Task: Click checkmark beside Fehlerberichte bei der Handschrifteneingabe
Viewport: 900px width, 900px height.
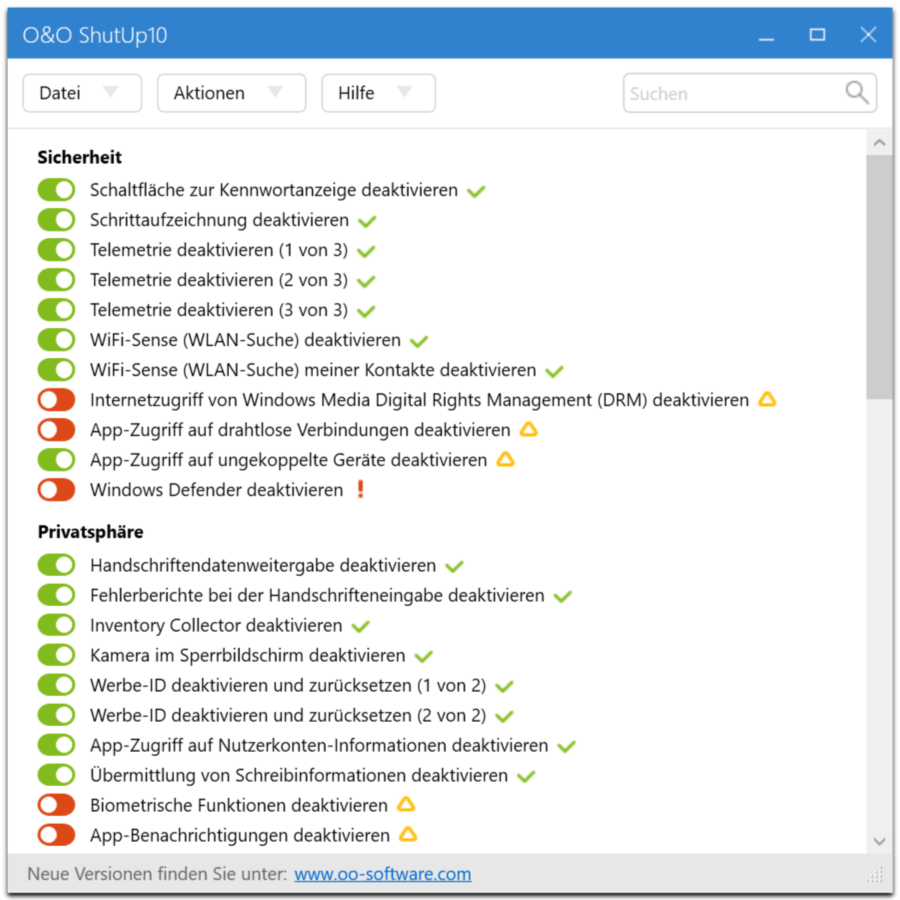Action: pyautogui.click(x=562, y=596)
